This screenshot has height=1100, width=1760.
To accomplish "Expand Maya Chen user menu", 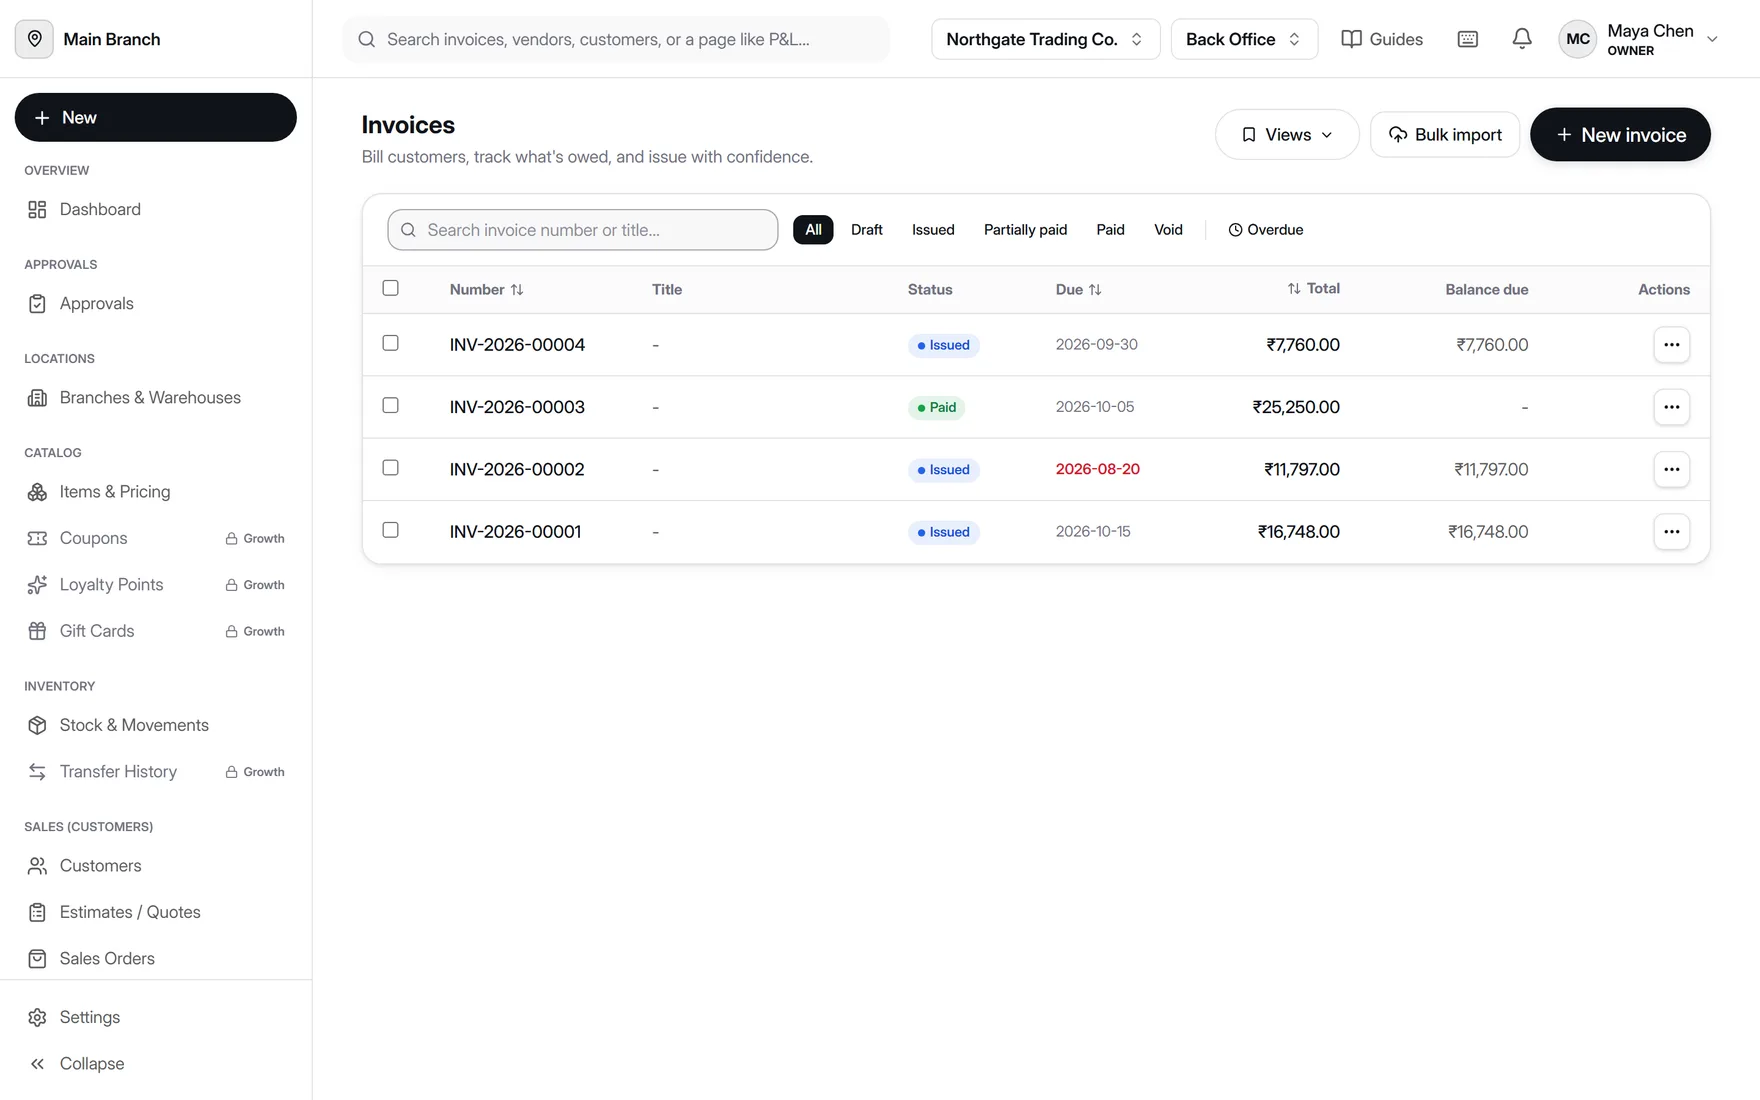I will tap(1638, 39).
